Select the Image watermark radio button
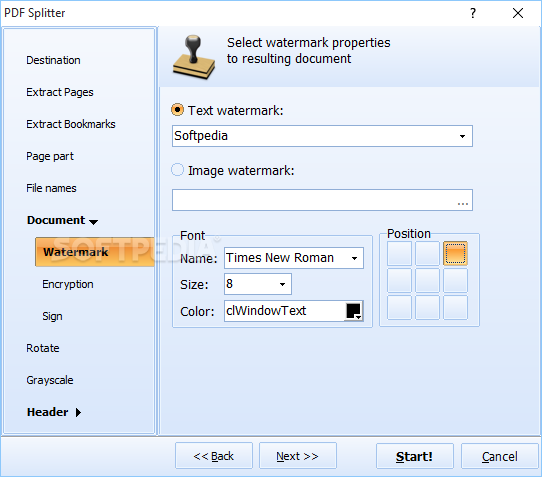 coord(177,170)
